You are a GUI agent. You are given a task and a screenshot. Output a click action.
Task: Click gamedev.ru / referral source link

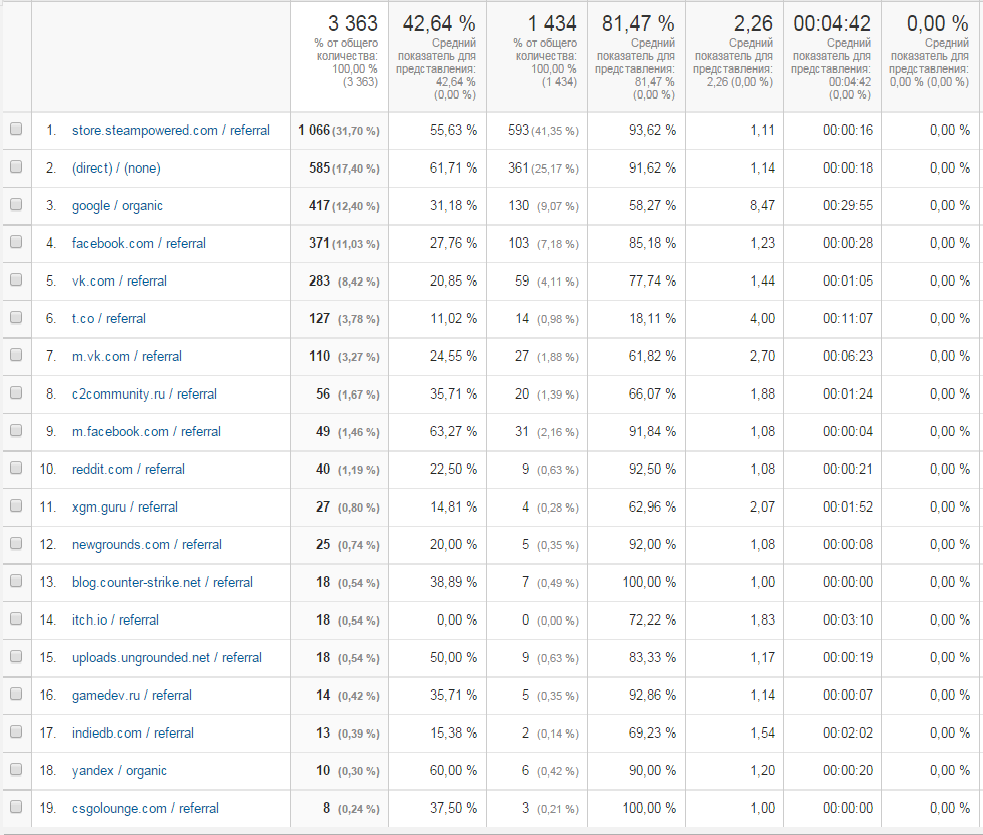pos(131,695)
